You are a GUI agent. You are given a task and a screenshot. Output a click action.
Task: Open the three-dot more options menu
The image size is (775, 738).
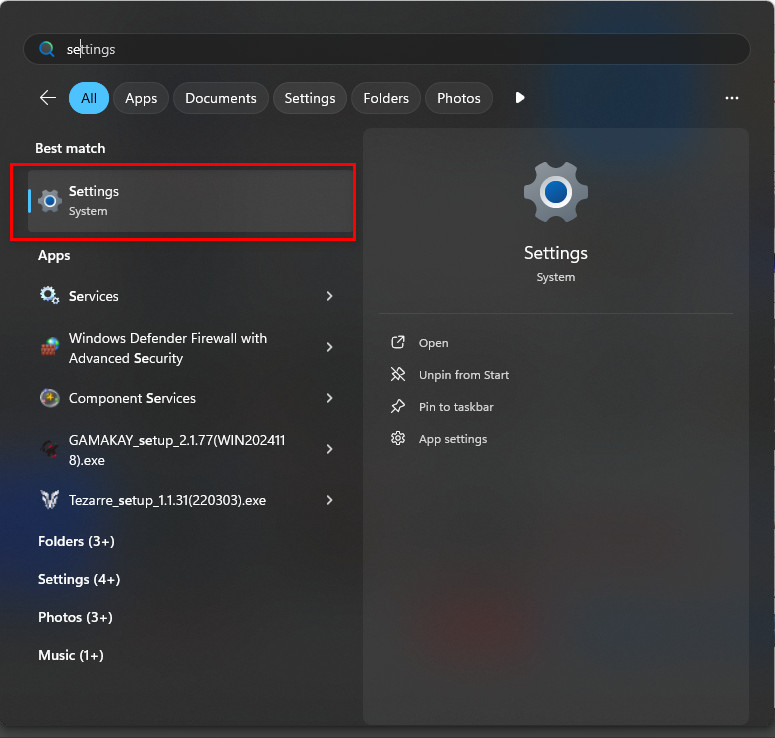[732, 98]
